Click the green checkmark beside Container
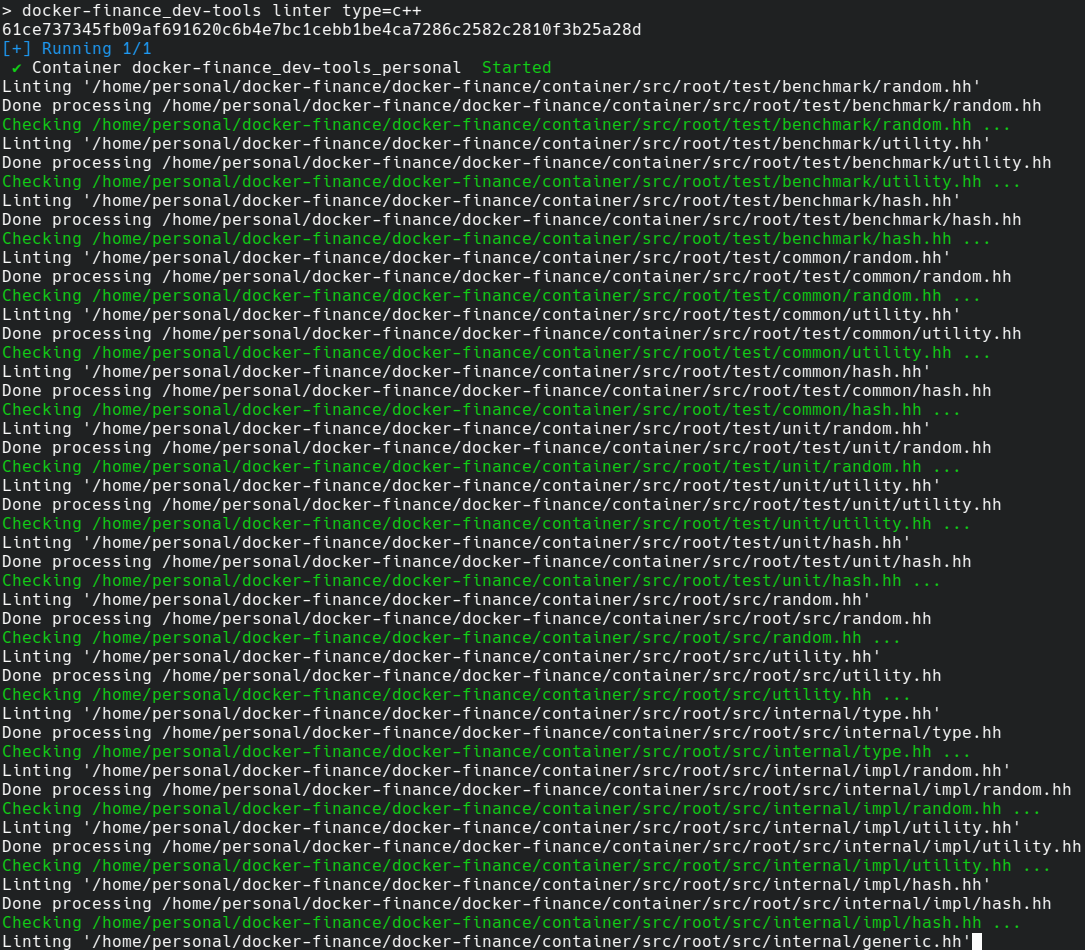The width and height of the screenshot is (1085, 950). pos(17,68)
